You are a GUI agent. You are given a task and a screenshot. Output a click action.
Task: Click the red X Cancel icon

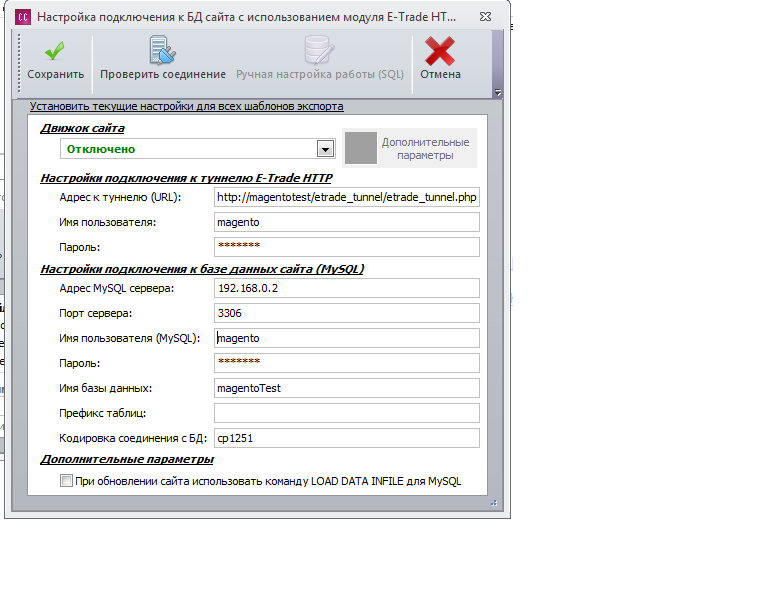click(x=440, y=51)
